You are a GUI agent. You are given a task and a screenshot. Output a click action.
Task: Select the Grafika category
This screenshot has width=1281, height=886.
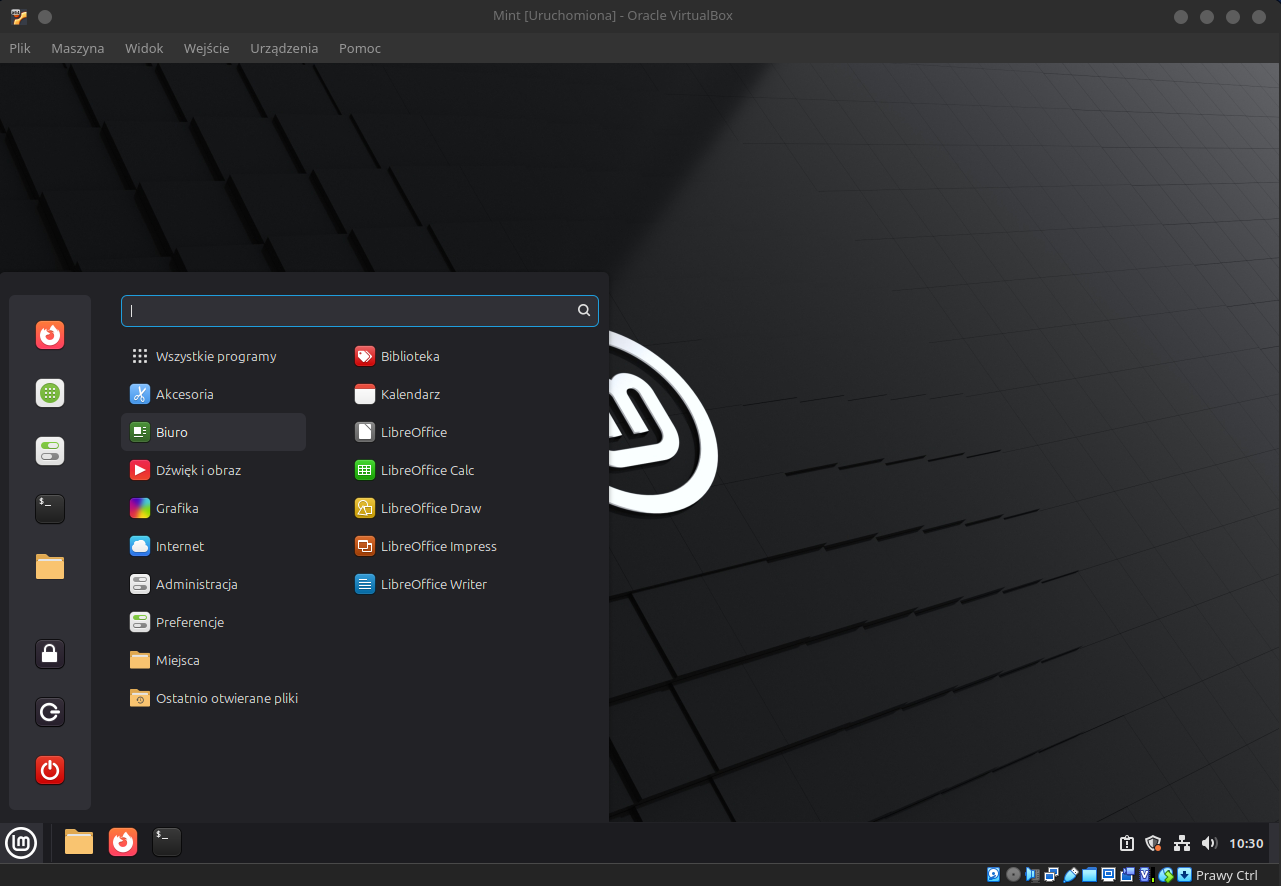(213, 508)
